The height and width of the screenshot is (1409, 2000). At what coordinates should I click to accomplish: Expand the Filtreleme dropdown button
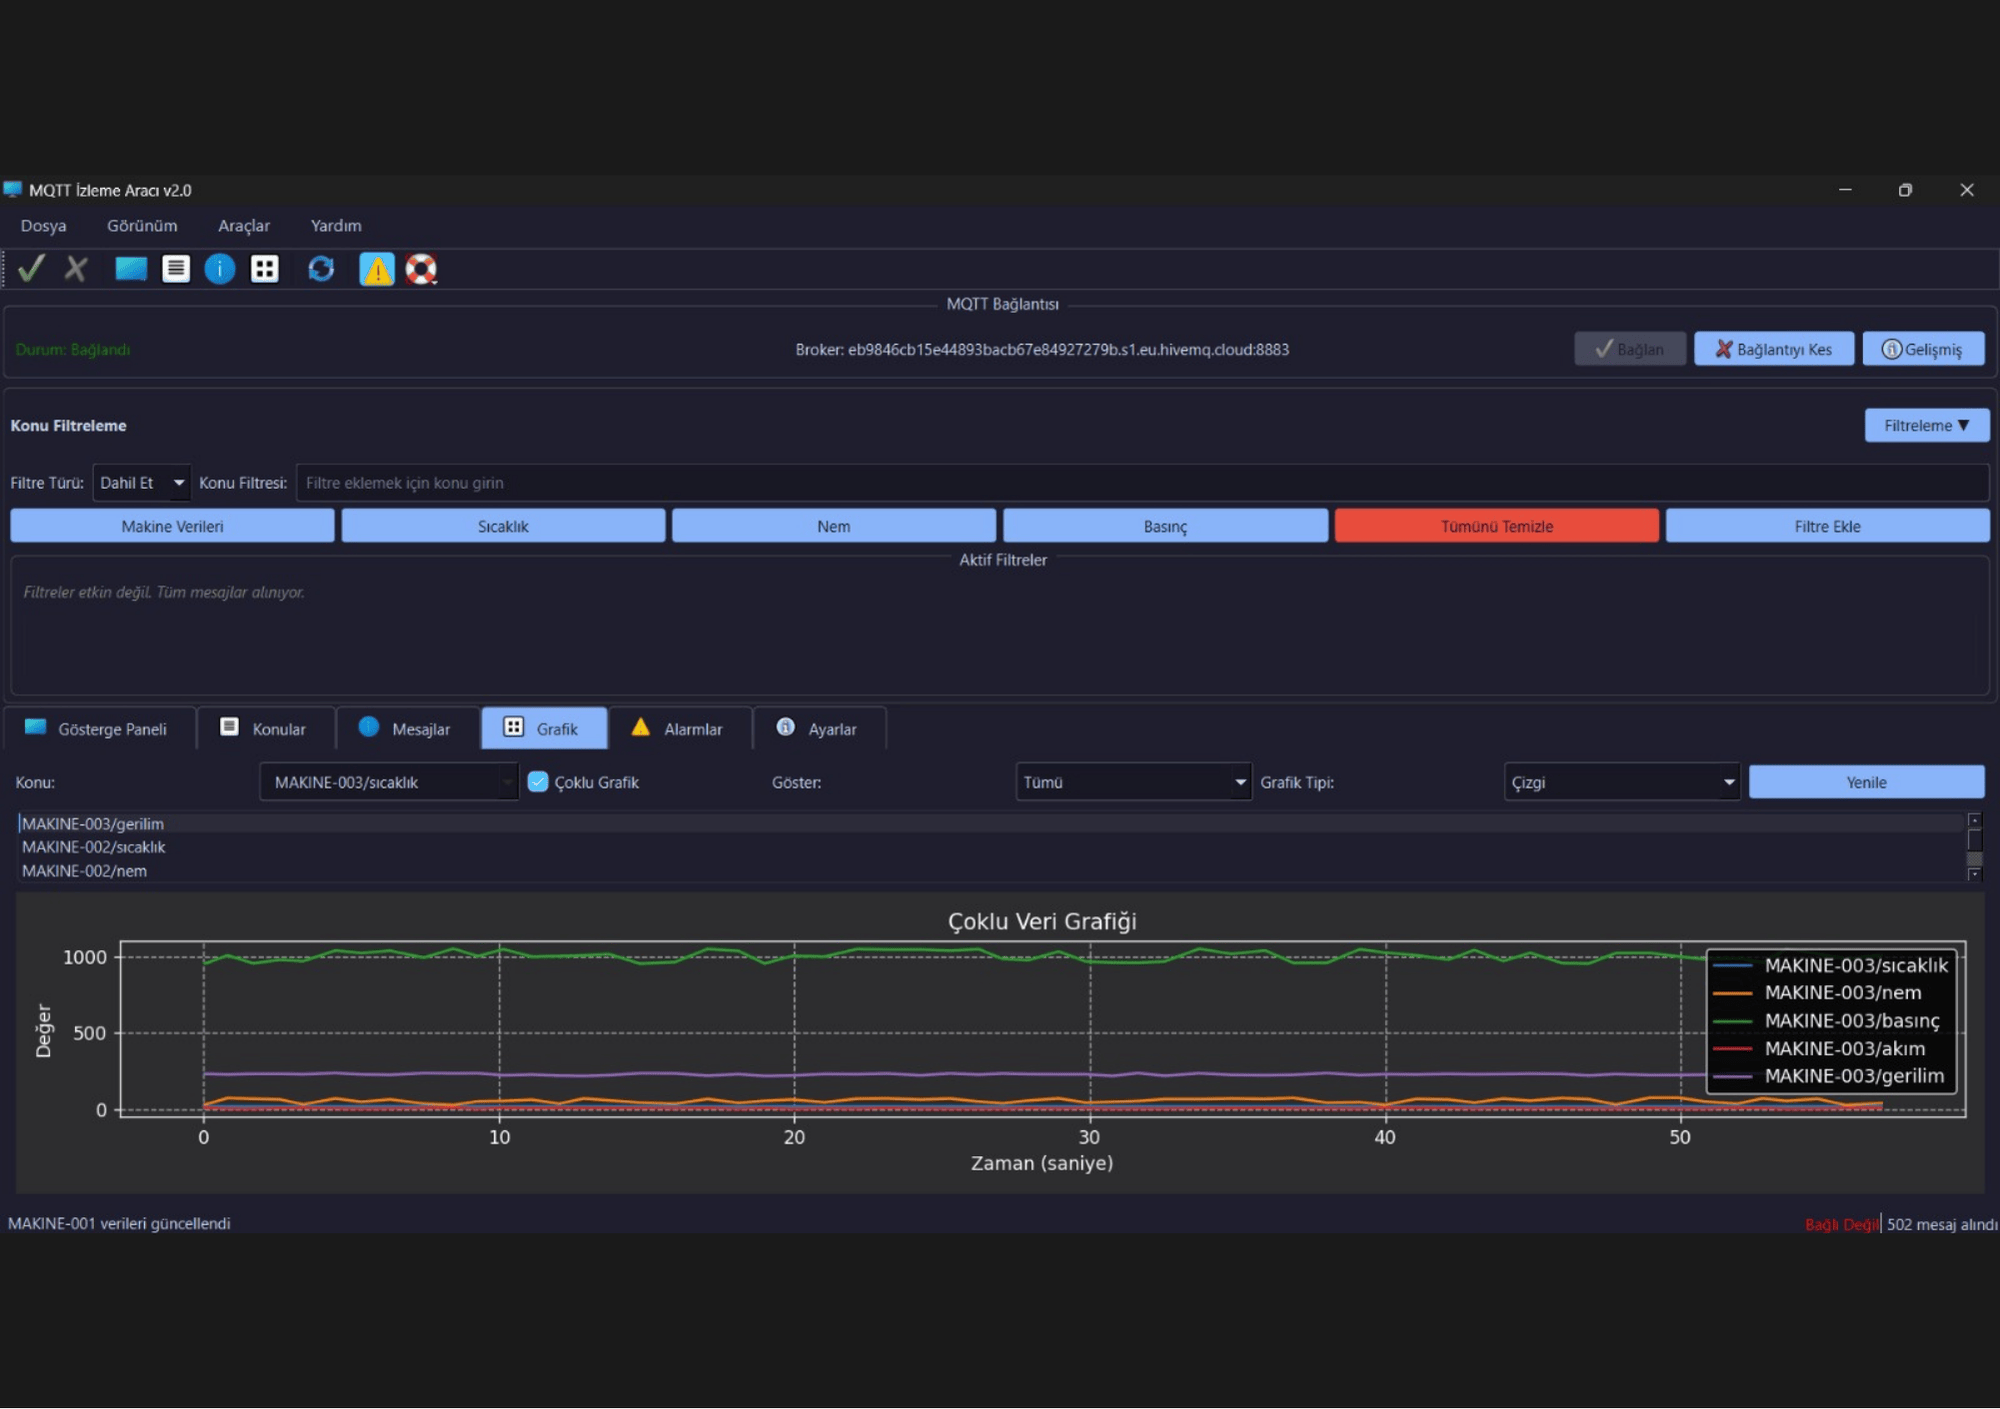point(1927,425)
